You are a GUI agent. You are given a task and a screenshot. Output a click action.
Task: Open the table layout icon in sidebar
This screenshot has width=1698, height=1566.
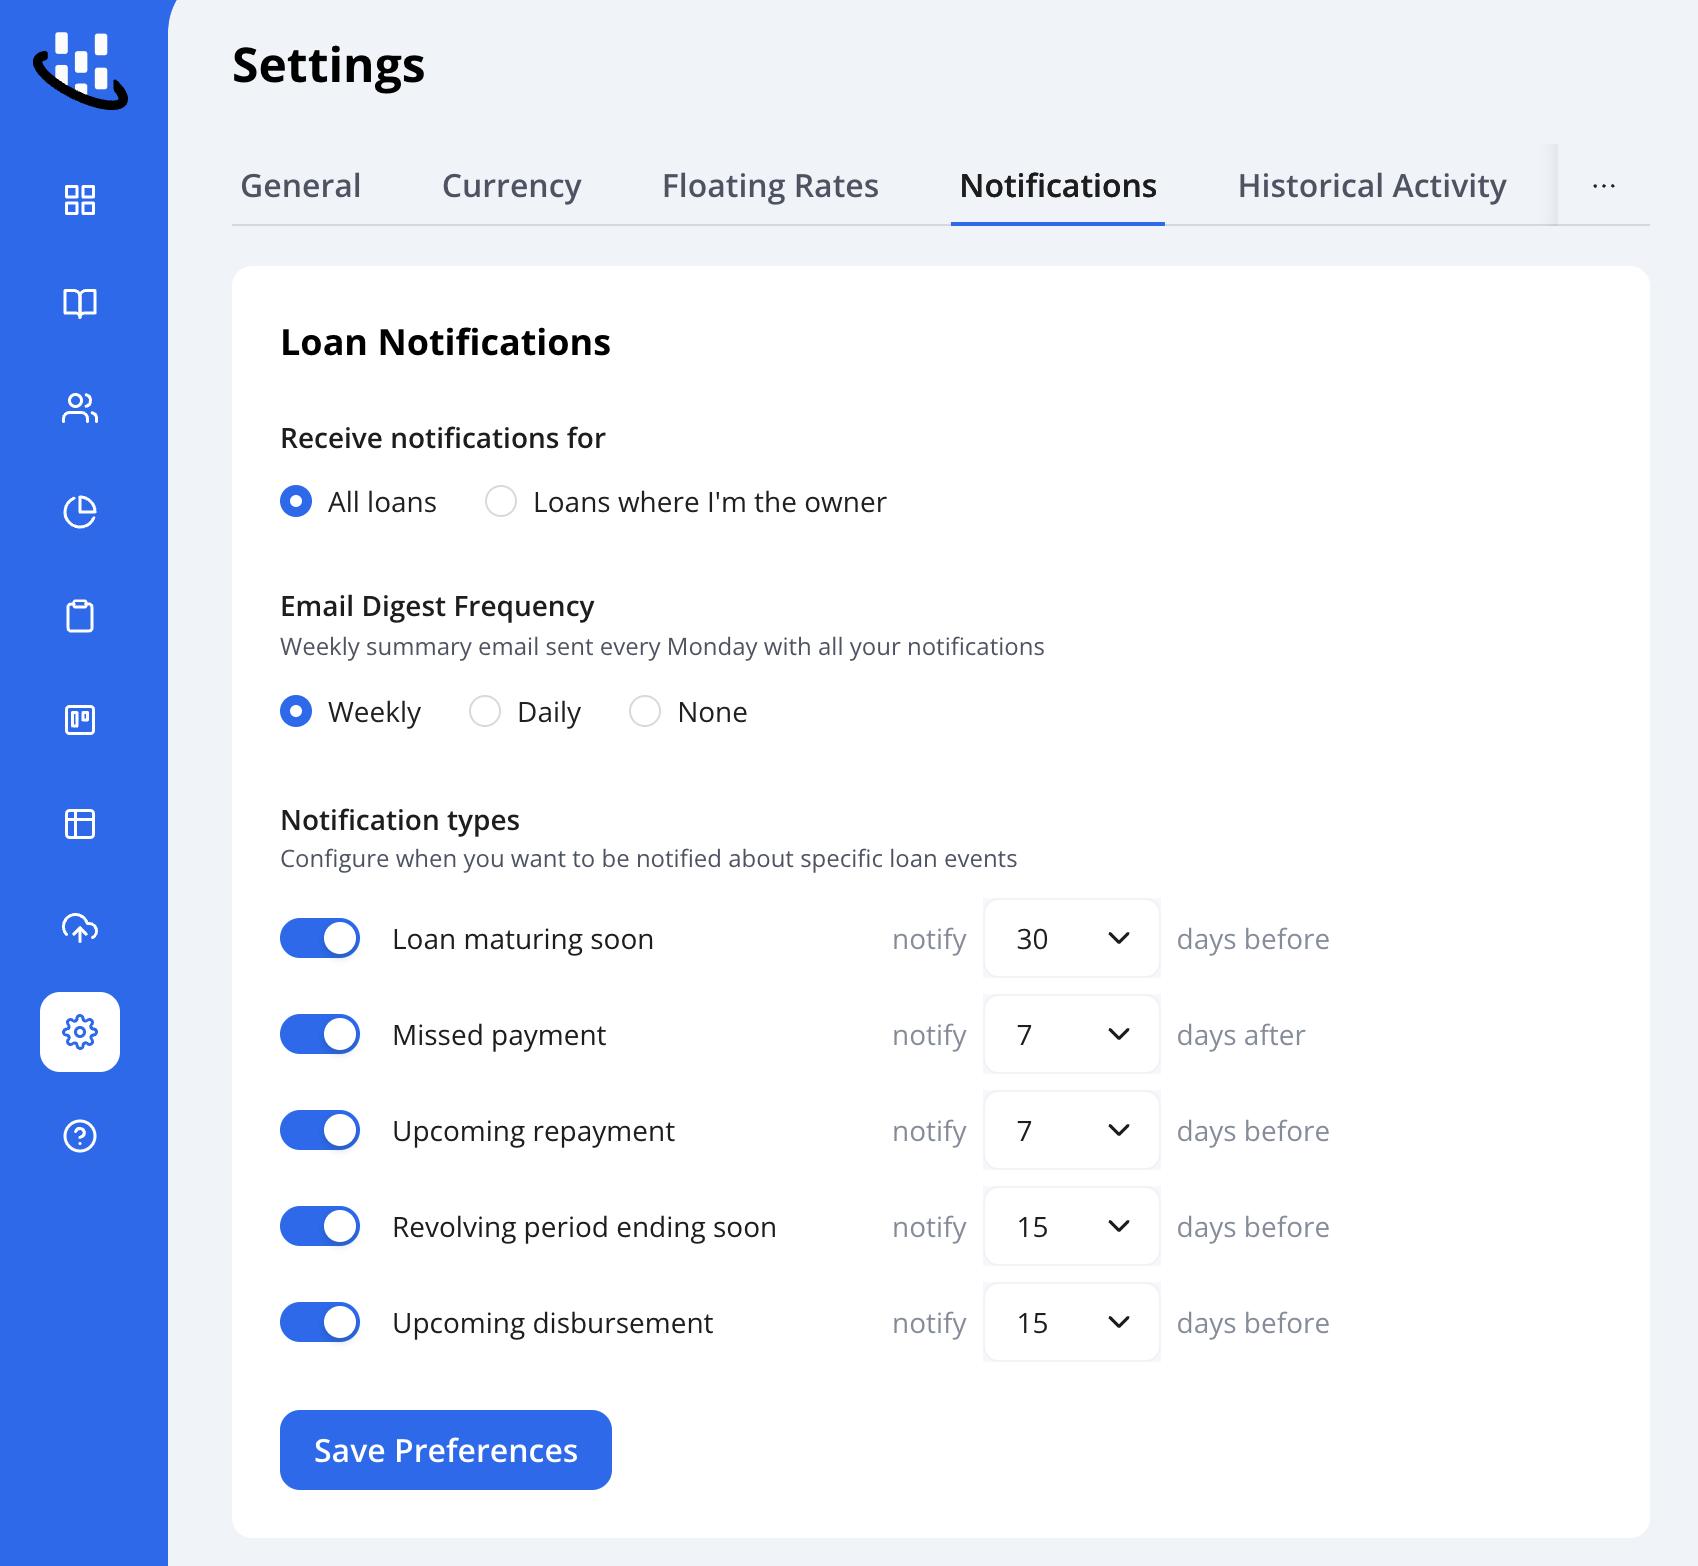80,824
